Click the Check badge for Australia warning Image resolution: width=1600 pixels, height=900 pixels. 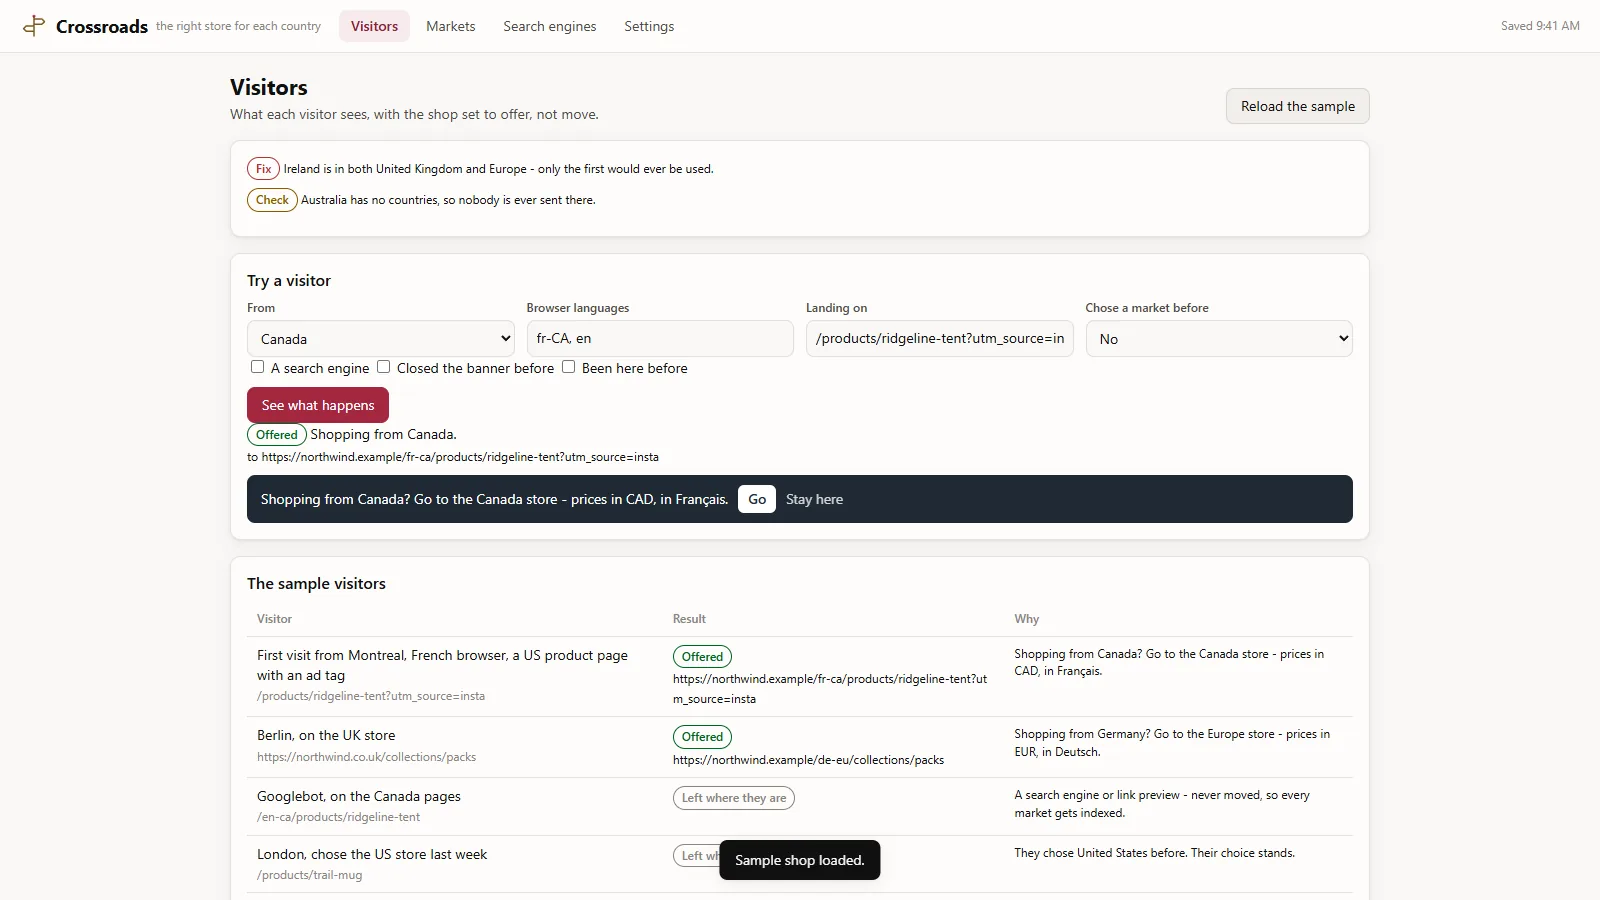point(272,200)
